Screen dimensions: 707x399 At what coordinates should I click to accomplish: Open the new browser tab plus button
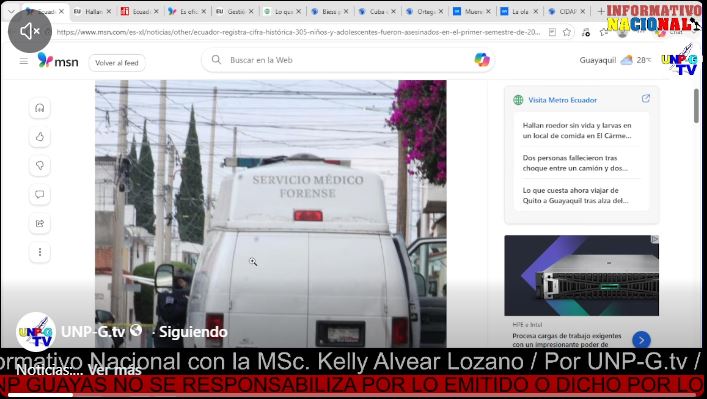click(x=601, y=11)
